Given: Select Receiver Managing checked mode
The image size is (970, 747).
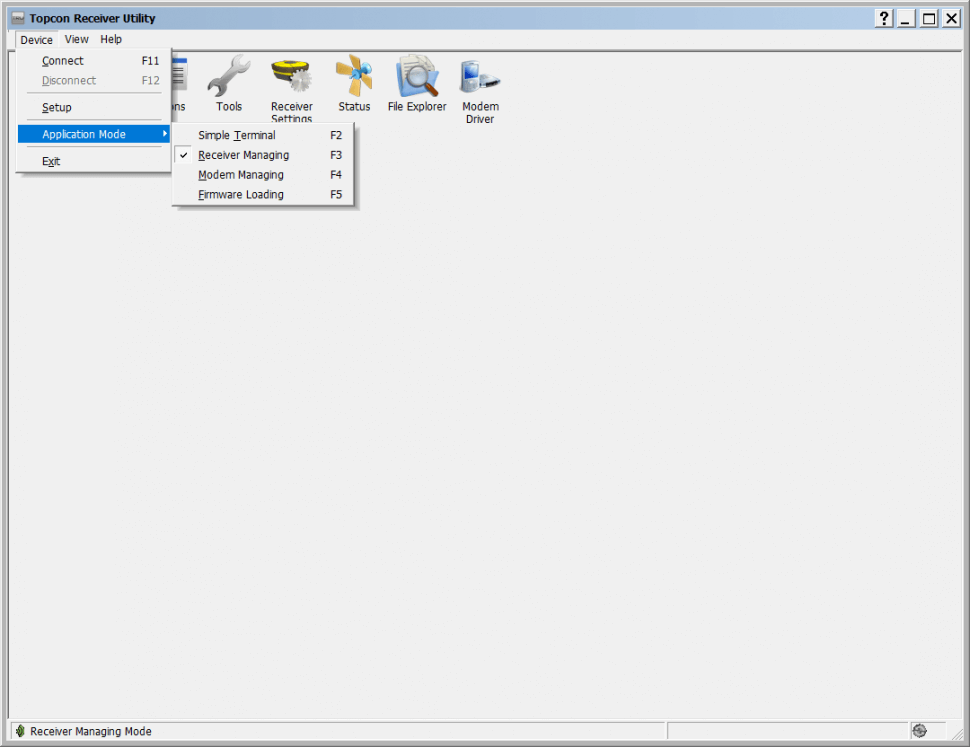Looking at the screenshot, I should (x=264, y=155).
